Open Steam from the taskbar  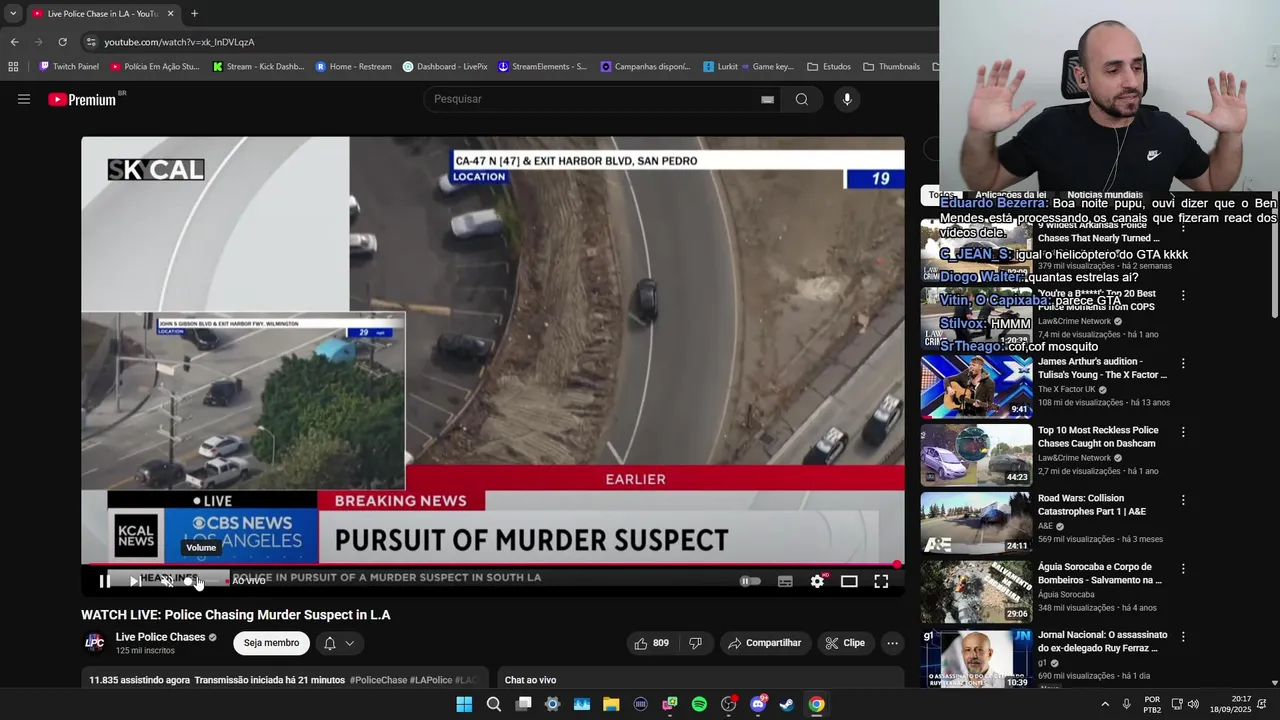pyautogui.click(x=787, y=704)
